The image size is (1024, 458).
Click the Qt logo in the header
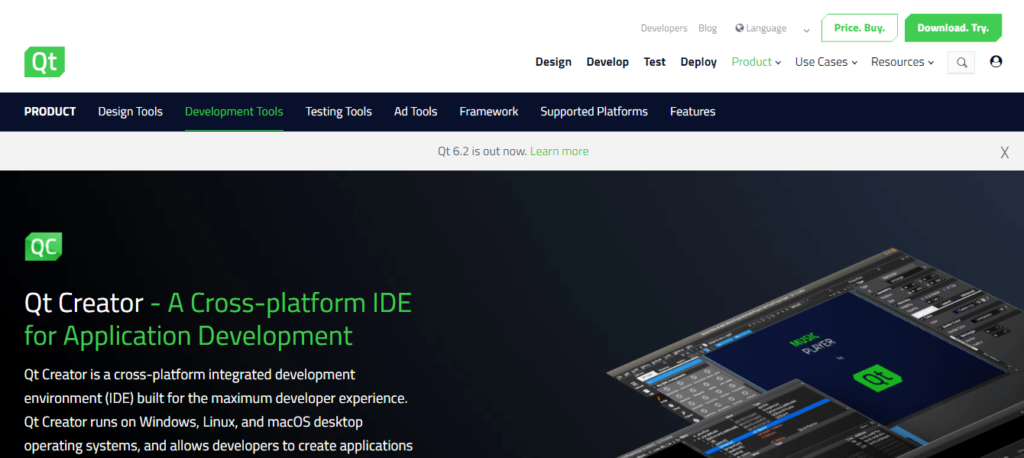(x=44, y=62)
